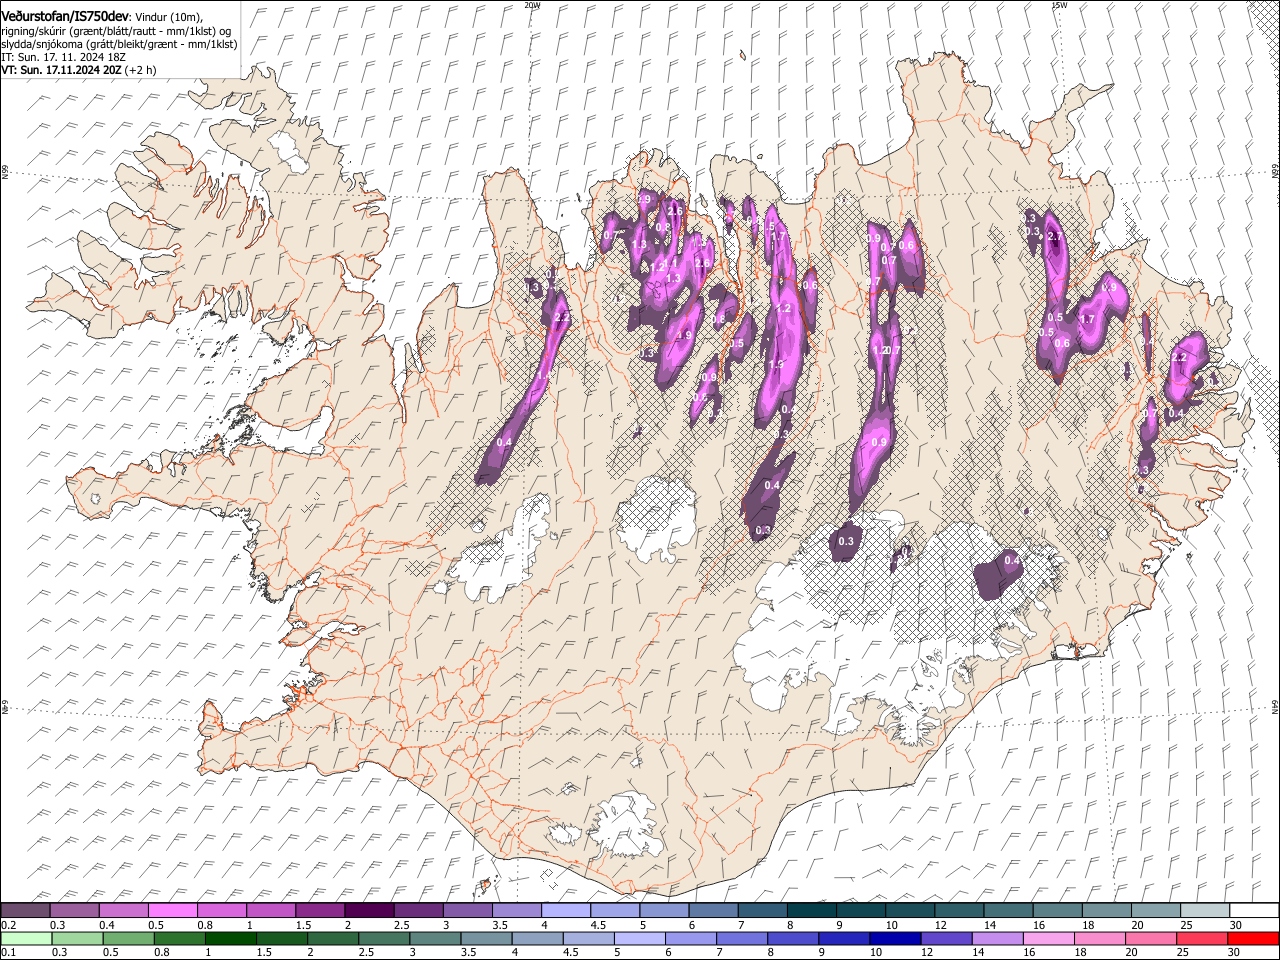Pick snow legend swatch between 8 and 9
Image resolution: width=1280 pixels, height=960 pixels.
pyautogui.click(x=811, y=910)
